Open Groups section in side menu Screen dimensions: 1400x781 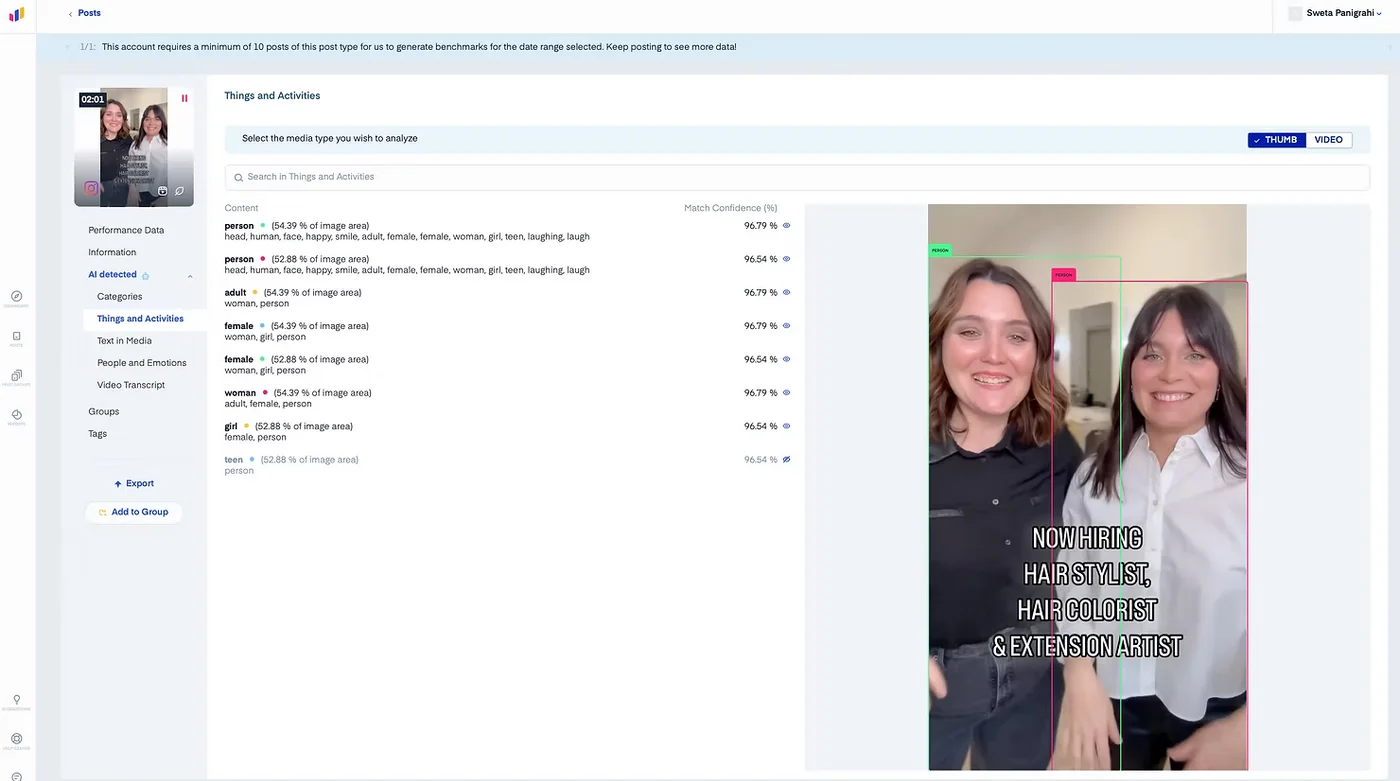coord(103,412)
